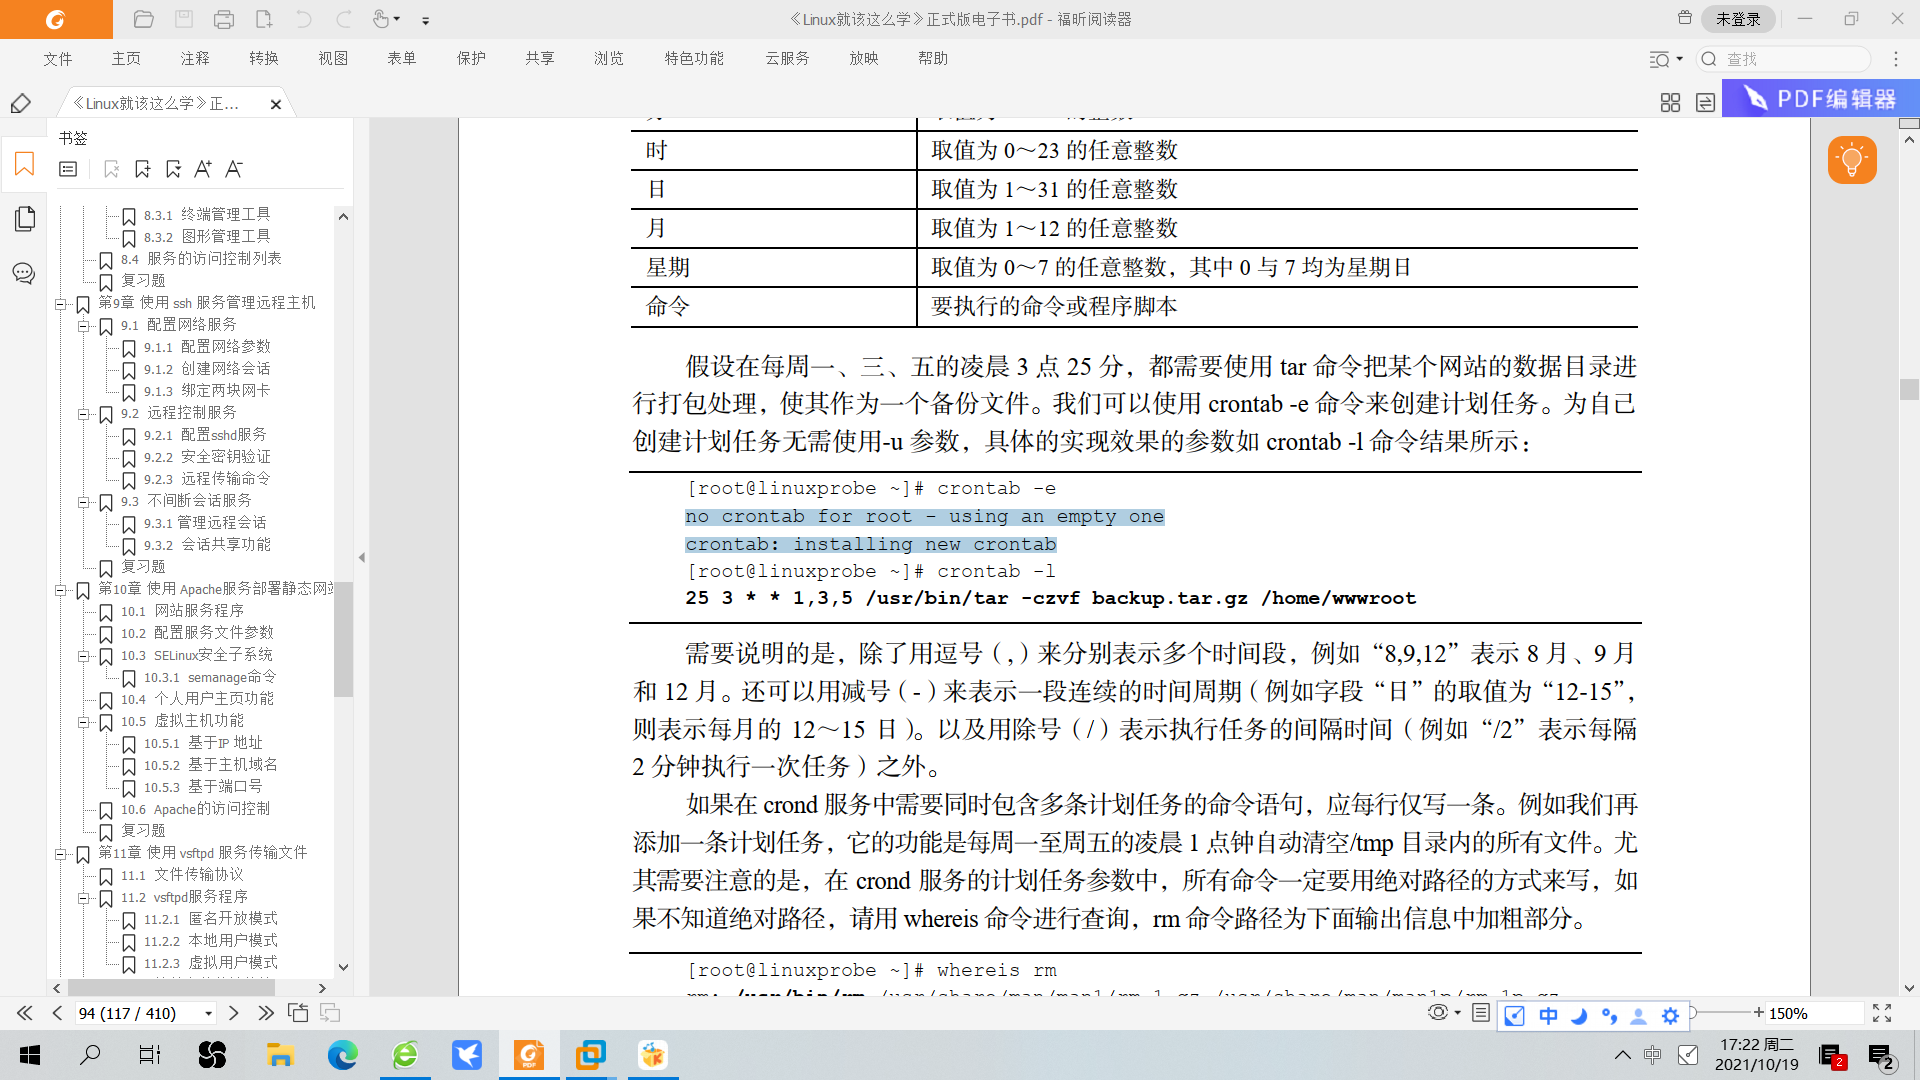Toggle IME moon half-width mode

1579,1015
